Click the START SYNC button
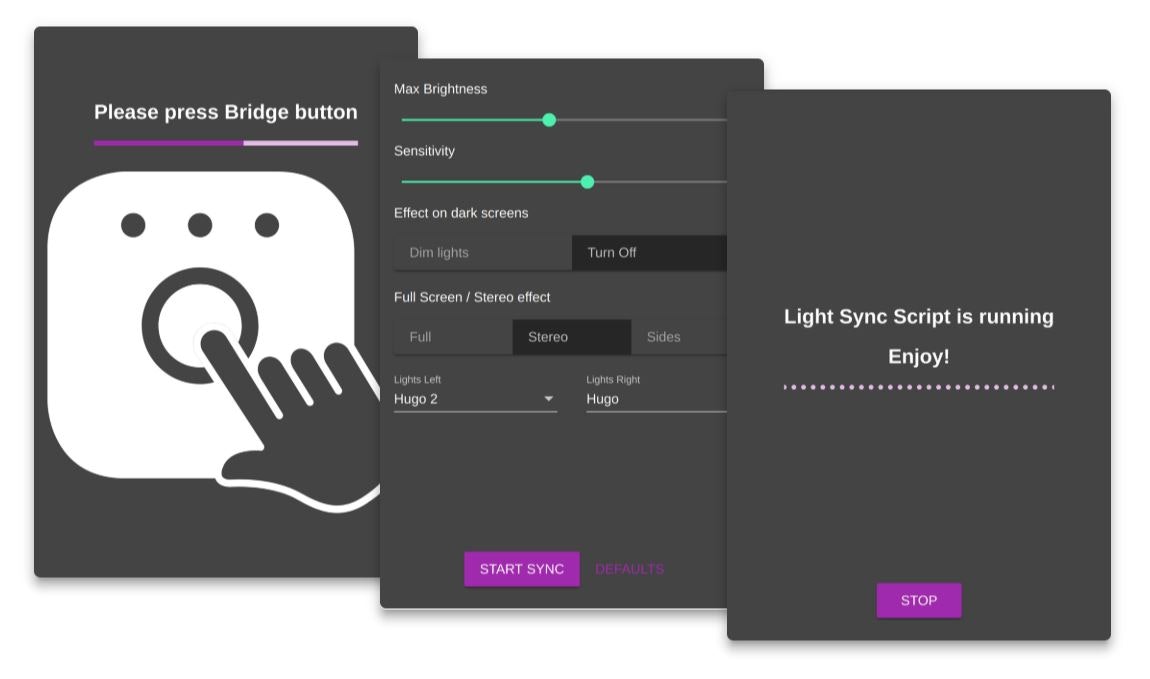This screenshot has width=1150, height=679. pos(521,568)
